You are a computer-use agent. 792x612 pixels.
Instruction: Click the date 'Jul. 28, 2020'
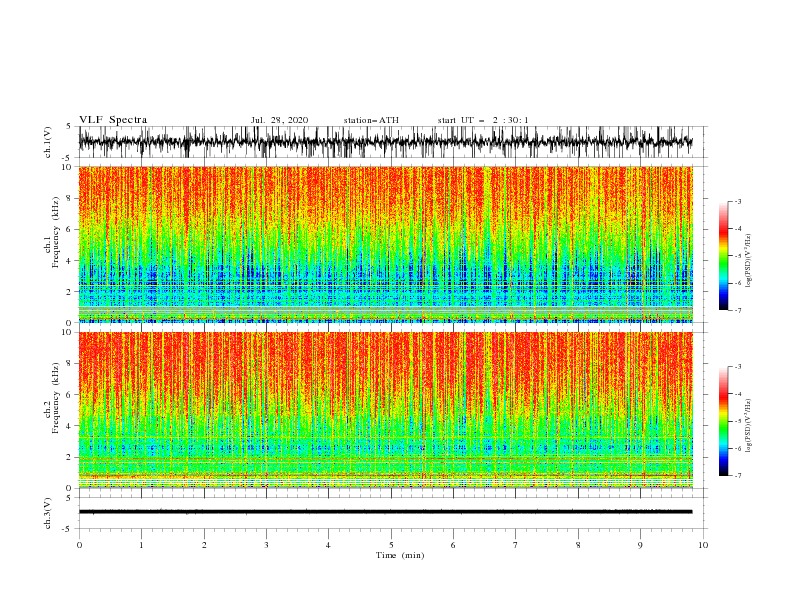click(x=279, y=120)
